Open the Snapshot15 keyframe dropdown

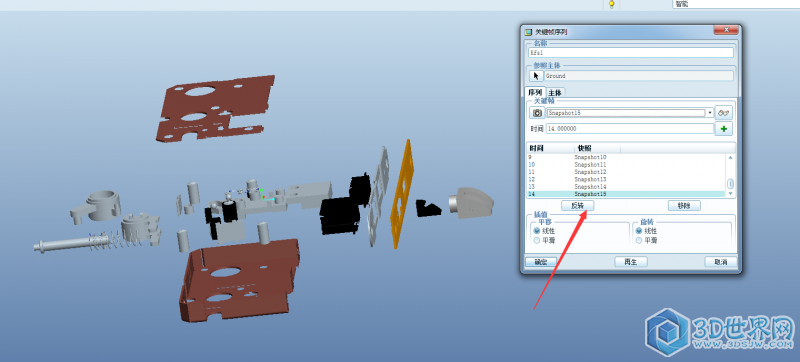(710, 113)
